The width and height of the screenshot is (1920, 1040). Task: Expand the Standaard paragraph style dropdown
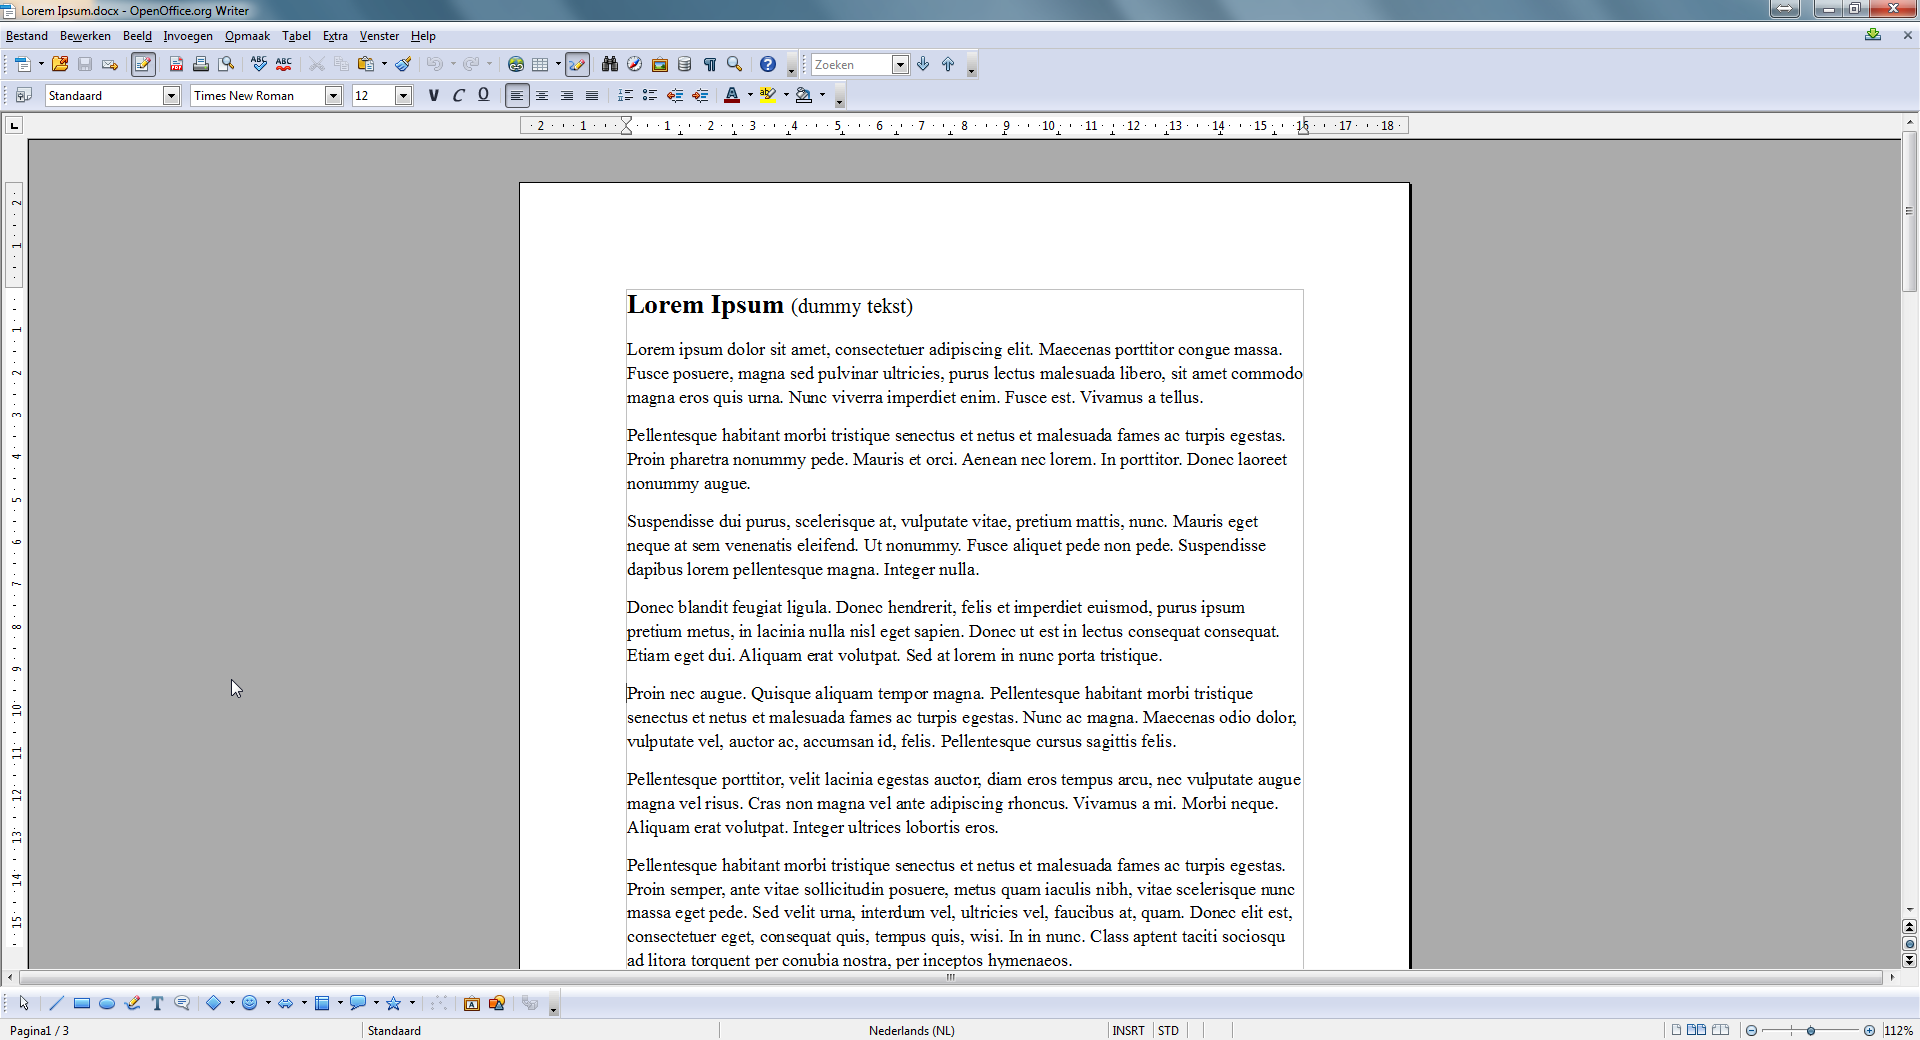click(x=171, y=96)
